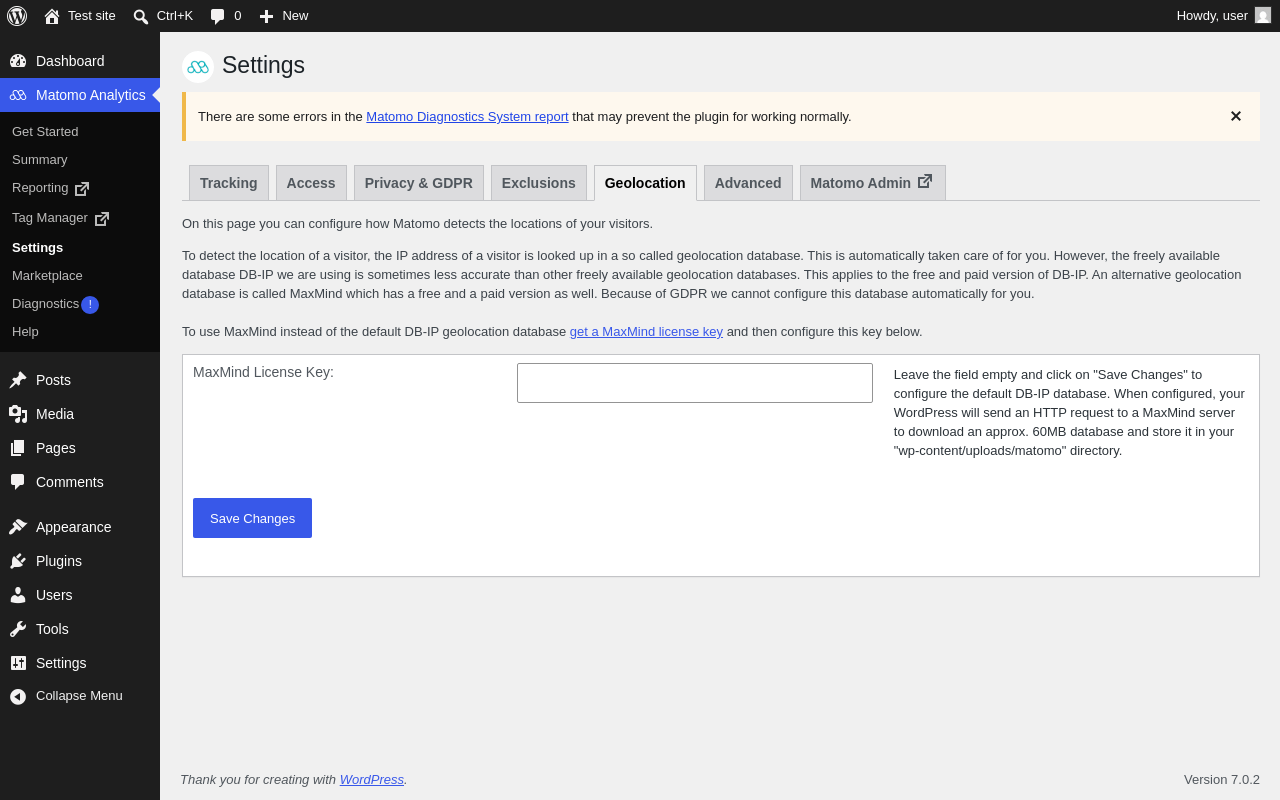Click the Collapse Menu arrow icon
The height and width of the screenshot is (800, 1280).
point(18,696)
